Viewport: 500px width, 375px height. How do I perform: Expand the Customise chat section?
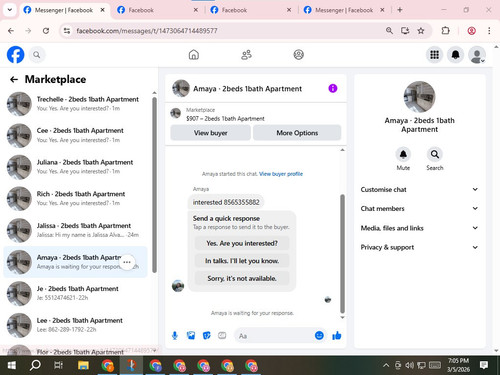[x=419, y=189]
